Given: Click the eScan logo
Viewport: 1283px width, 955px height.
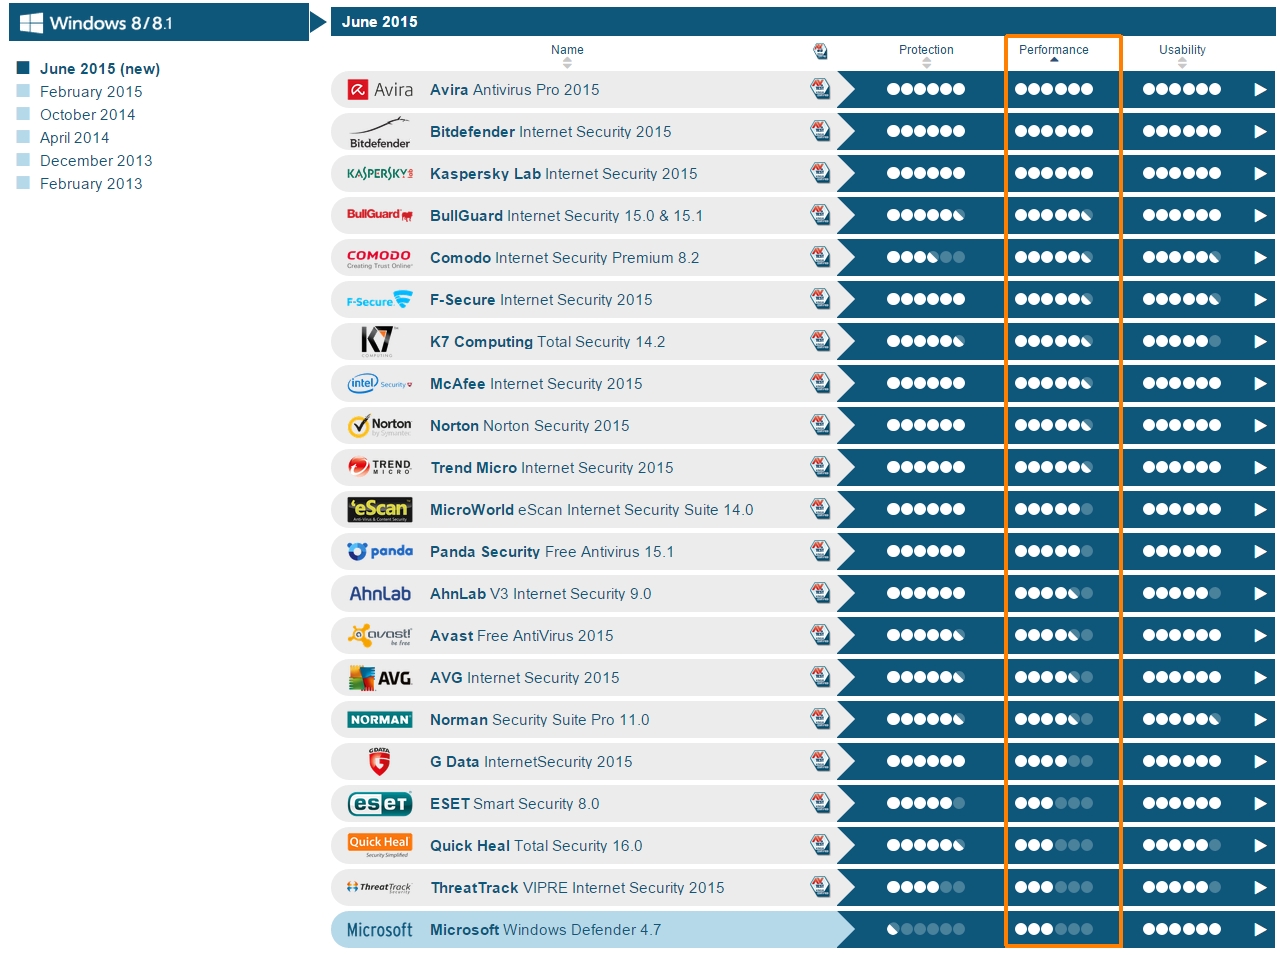Looking at the screenshot, I should pyautogui.click(x=380, y=510).
